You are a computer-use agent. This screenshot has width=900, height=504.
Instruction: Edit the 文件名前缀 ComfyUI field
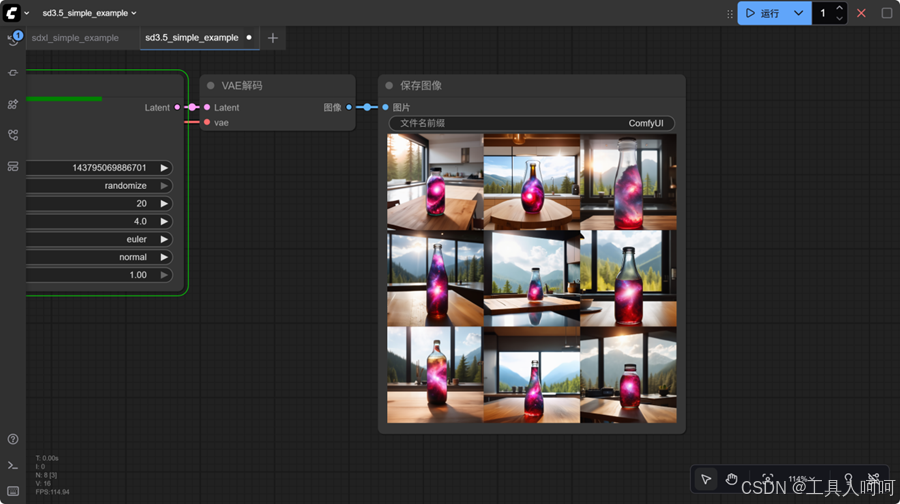532,123
